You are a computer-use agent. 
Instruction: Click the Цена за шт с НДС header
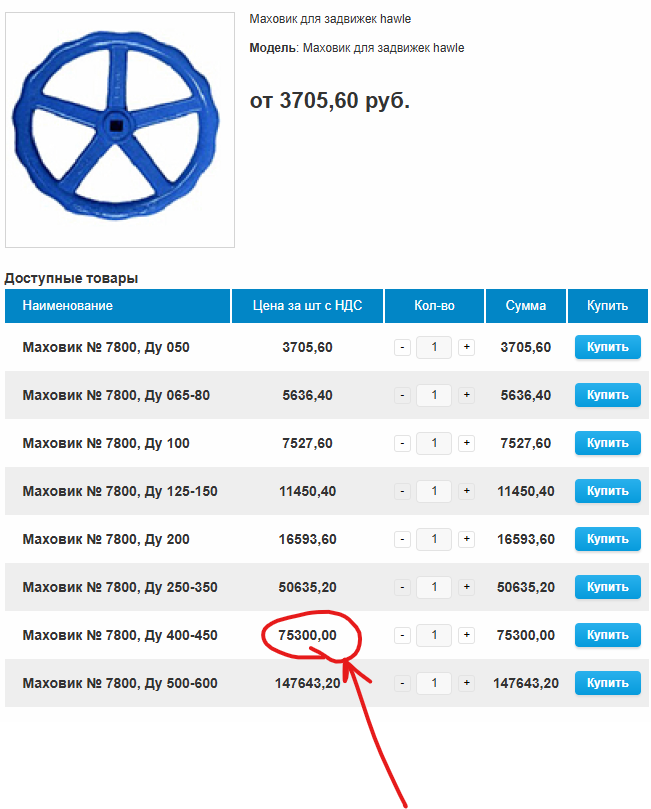coord(308,306)
